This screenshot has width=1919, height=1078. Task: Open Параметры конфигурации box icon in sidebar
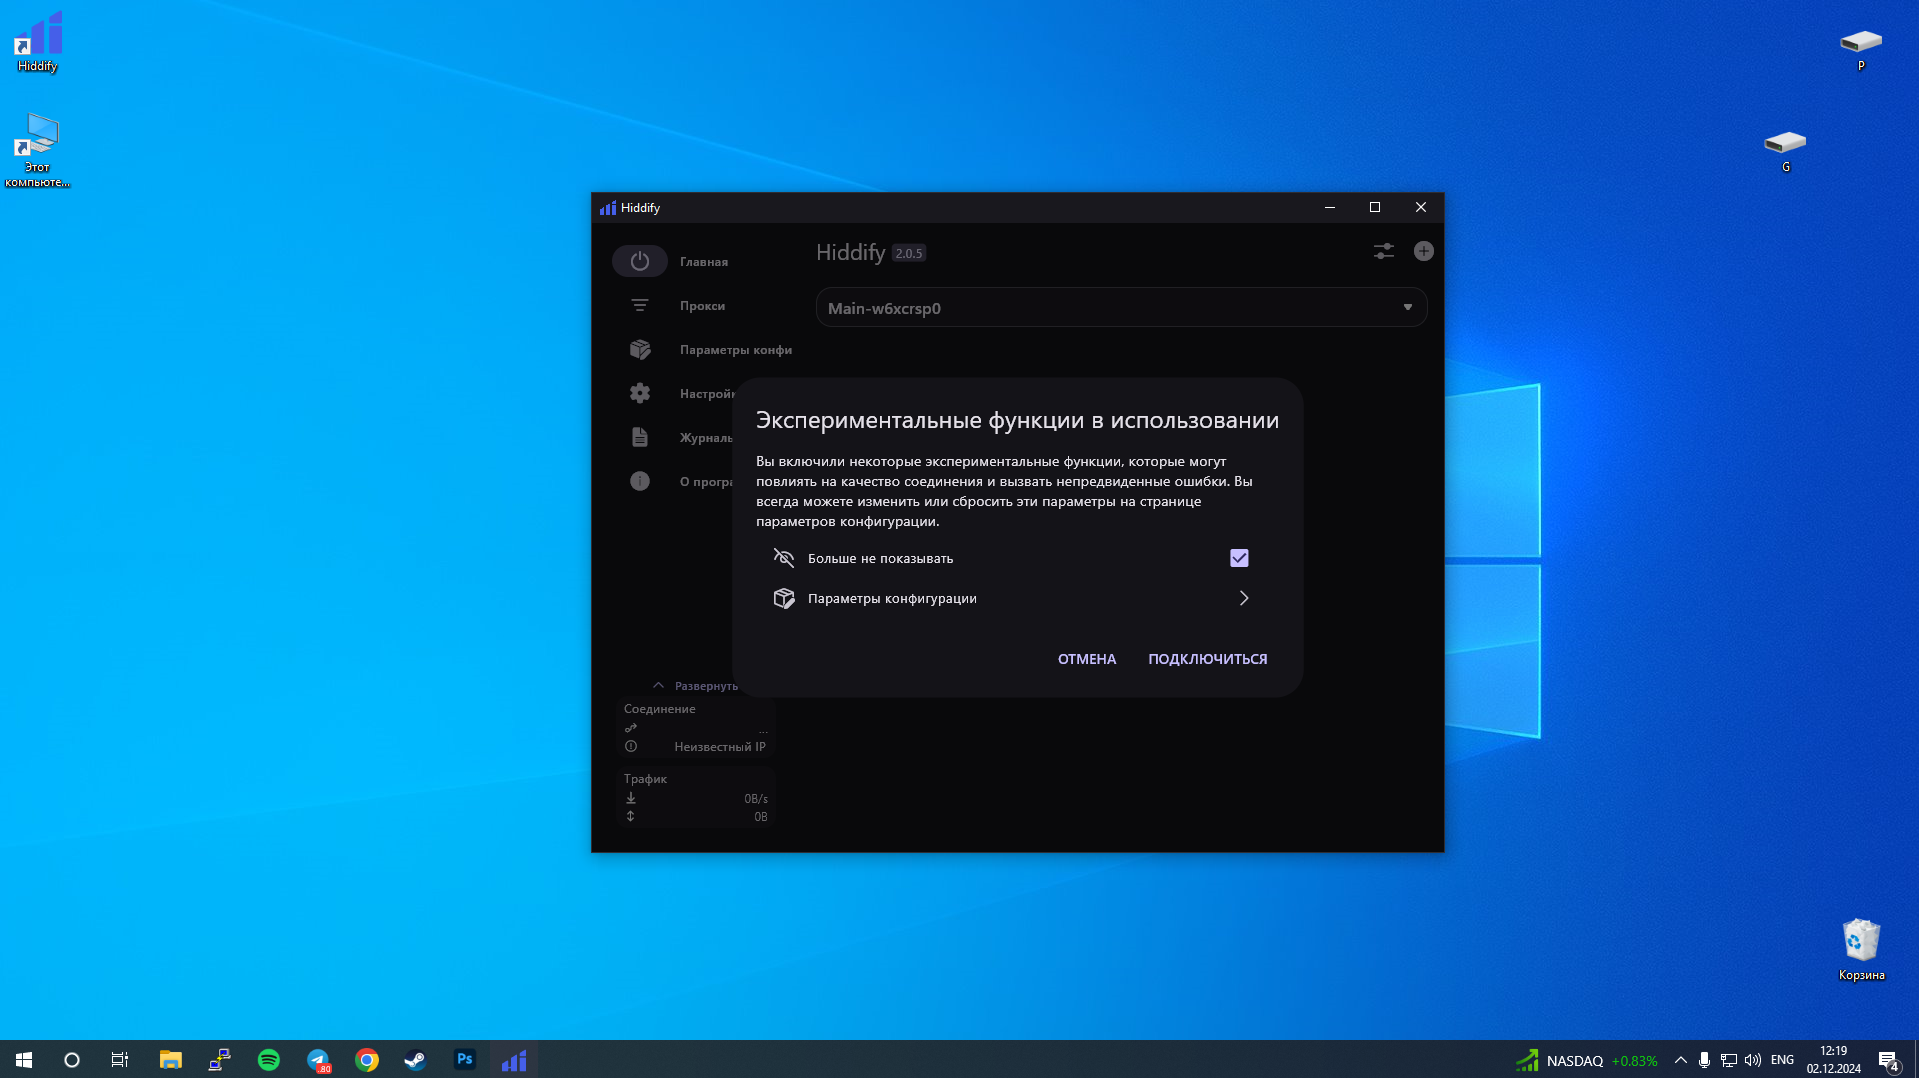[x=640, y=349]
